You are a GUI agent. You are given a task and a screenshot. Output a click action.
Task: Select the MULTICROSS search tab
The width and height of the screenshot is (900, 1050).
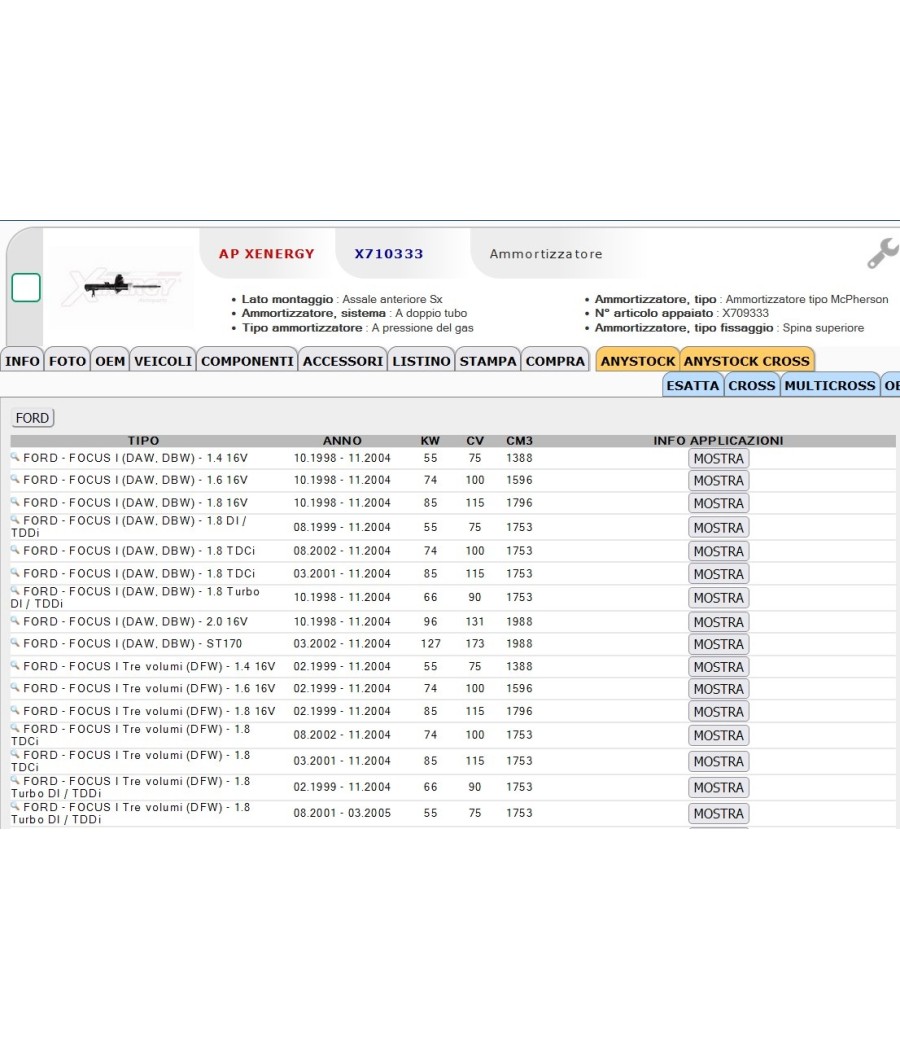coord(830,386)
